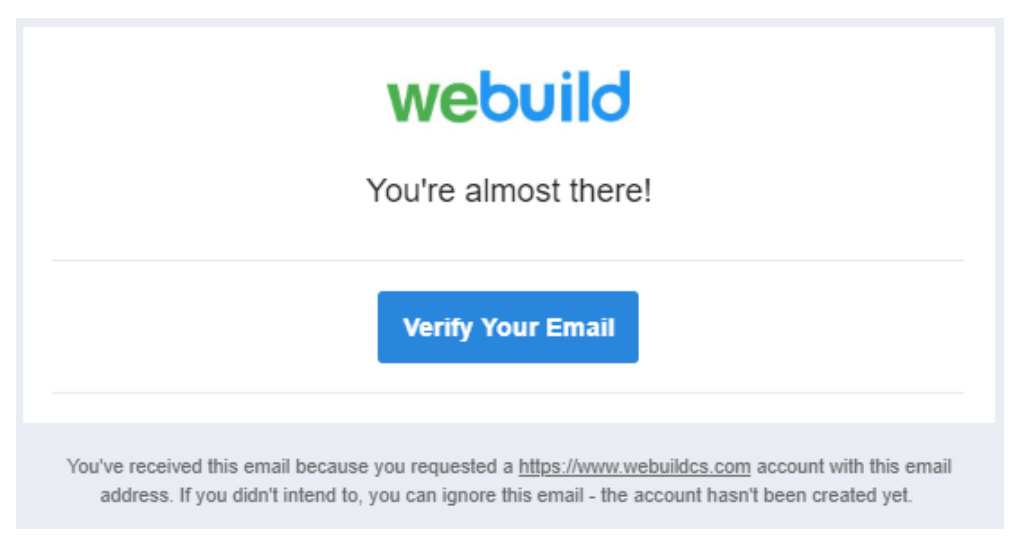The image size is (1028, 552).
Task: Click "the account hasn't been created yet" text
Action: pos(757,495)
